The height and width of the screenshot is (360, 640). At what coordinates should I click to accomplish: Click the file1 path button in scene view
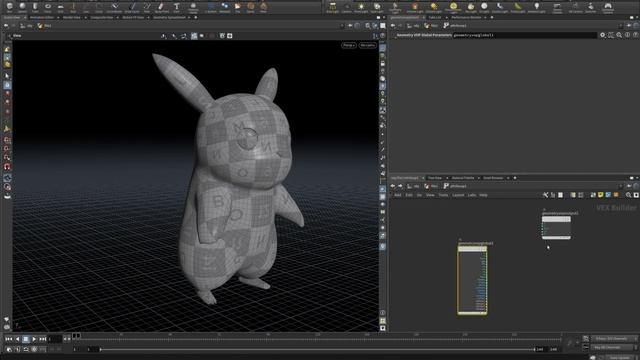44,26
